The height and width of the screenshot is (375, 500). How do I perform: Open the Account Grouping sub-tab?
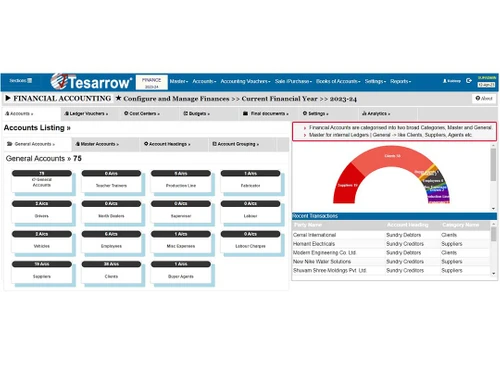pyautogui.click(x=242, y=144)
